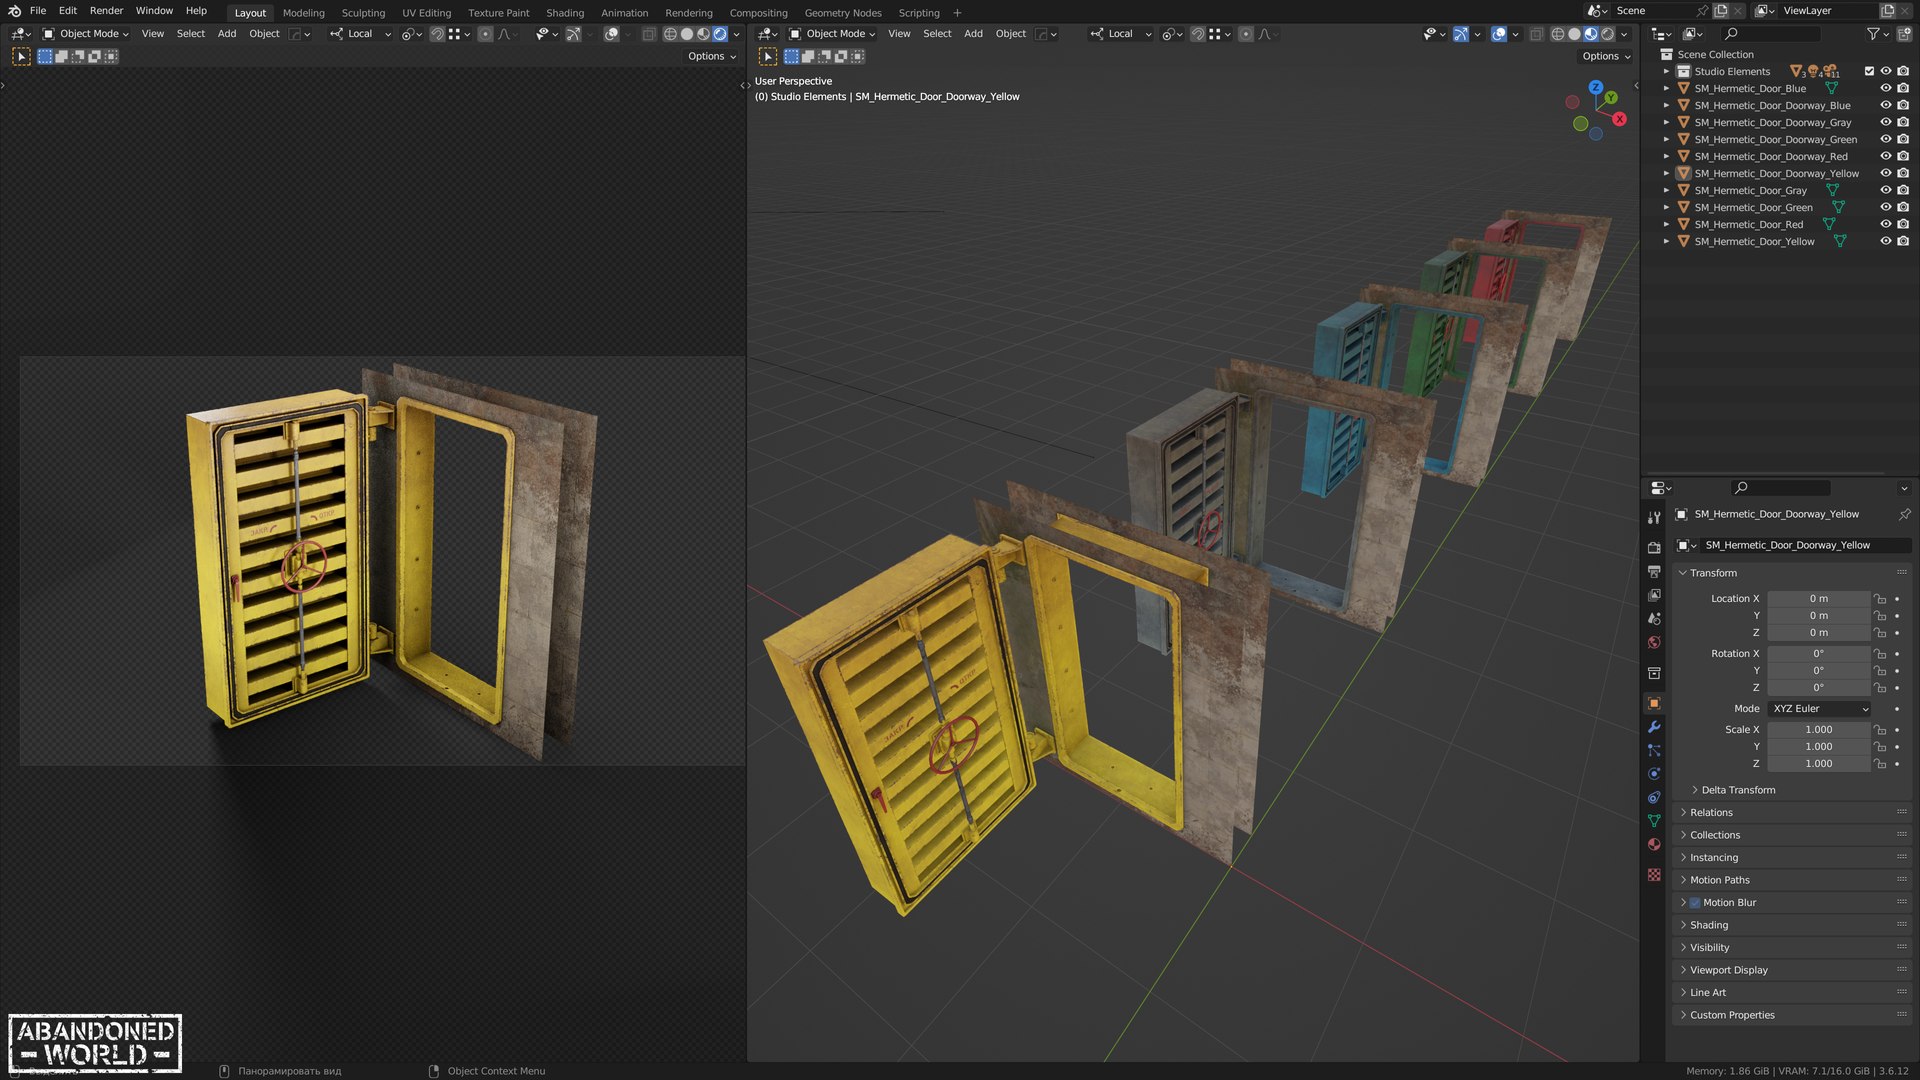Image resolution: width=1920 pixels, height=1080 pixels.
Task: Click the viewport navigation gizmo Z axis
Action: (x=1596, y=88)
